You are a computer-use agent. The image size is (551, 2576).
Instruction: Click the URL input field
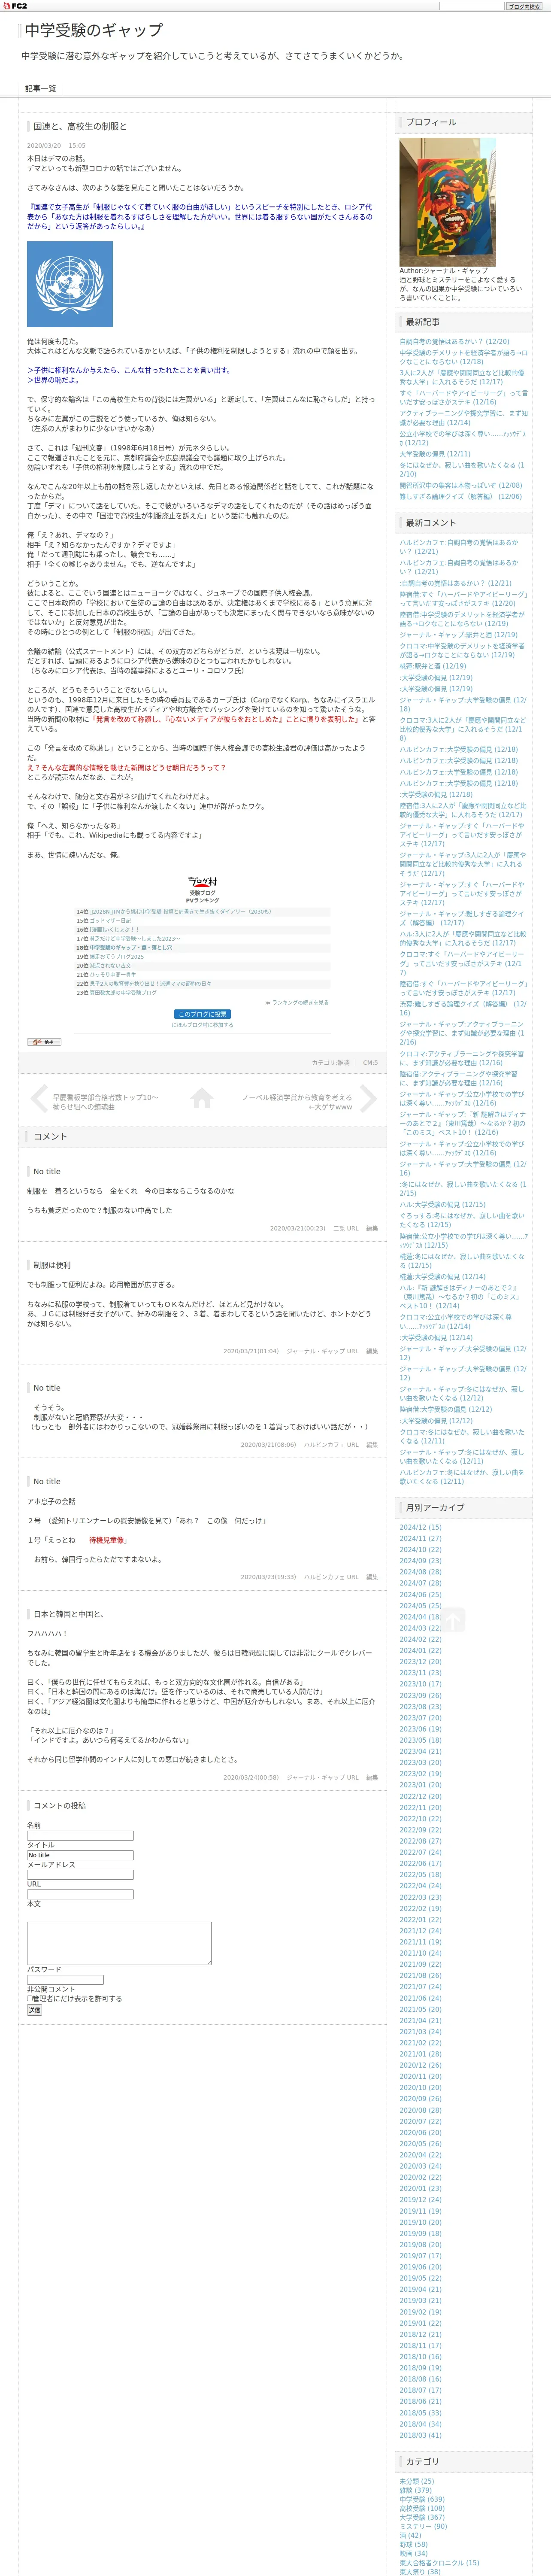pos(80,1894)
